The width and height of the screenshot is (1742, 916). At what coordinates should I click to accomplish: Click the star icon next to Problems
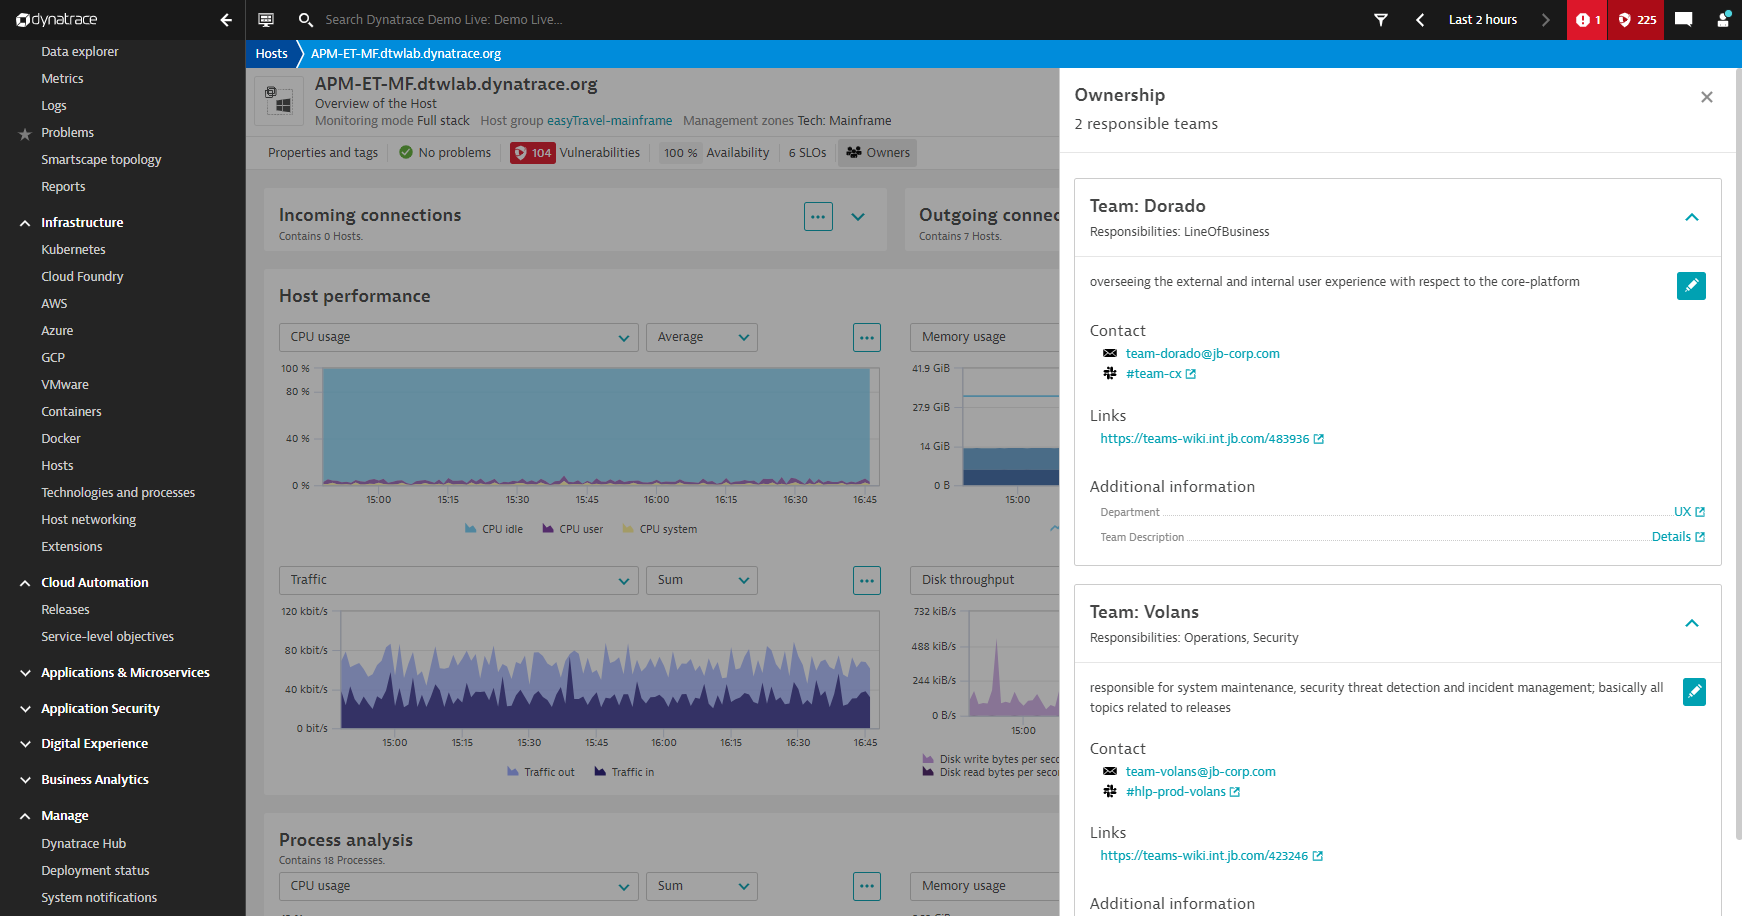tap(25, 134)
